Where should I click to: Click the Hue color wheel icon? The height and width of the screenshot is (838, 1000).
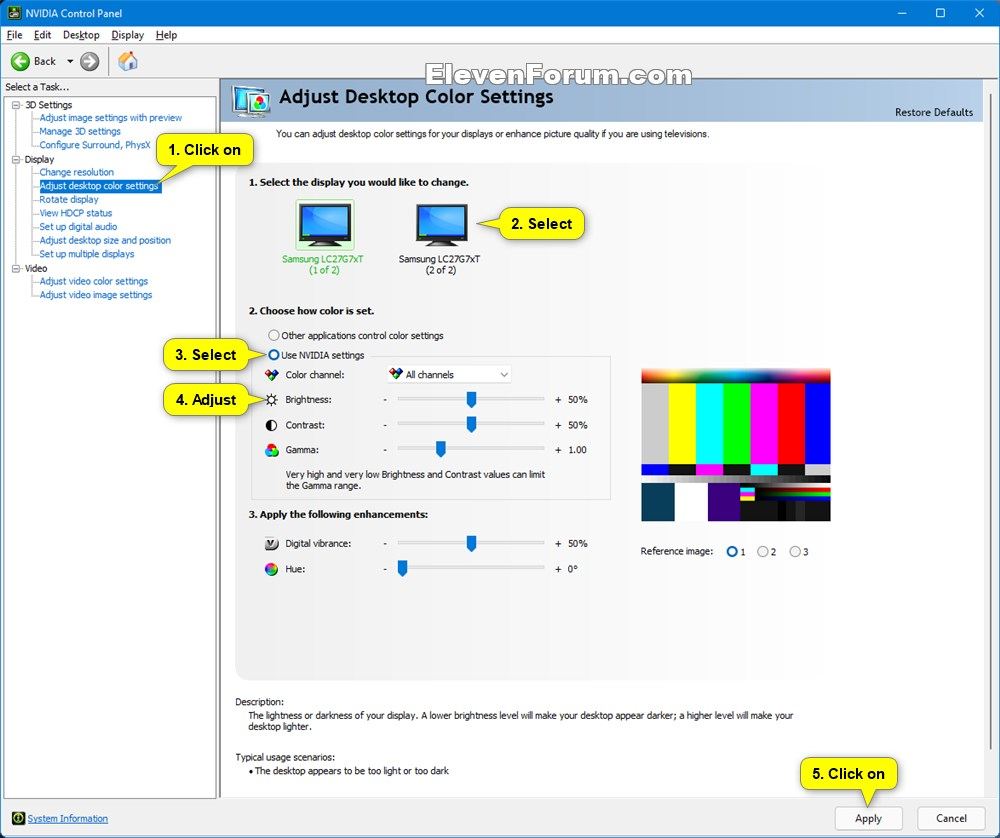[x=270, y=569]
